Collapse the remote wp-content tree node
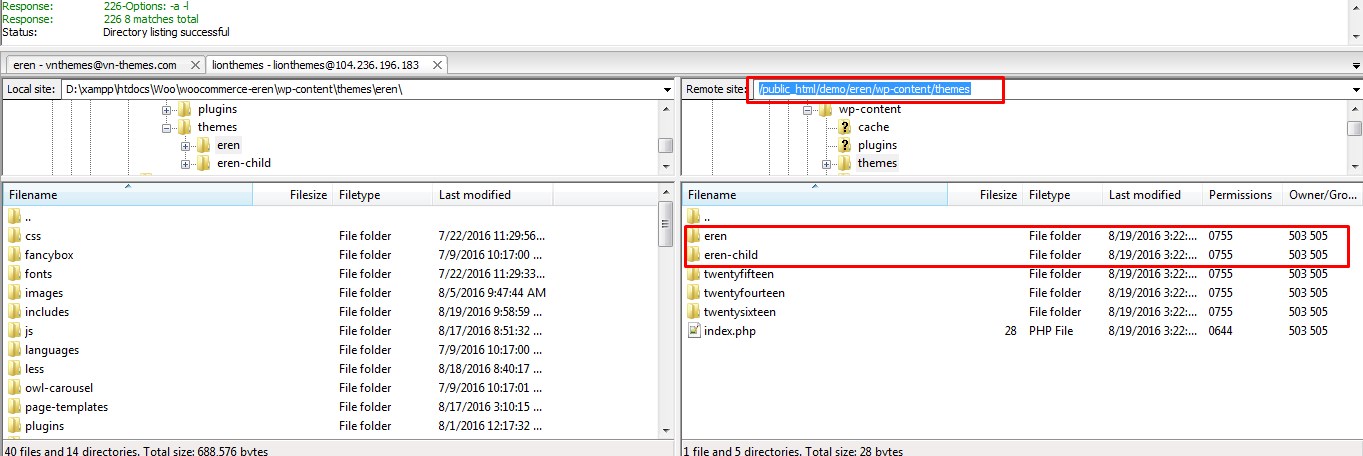 808,109
